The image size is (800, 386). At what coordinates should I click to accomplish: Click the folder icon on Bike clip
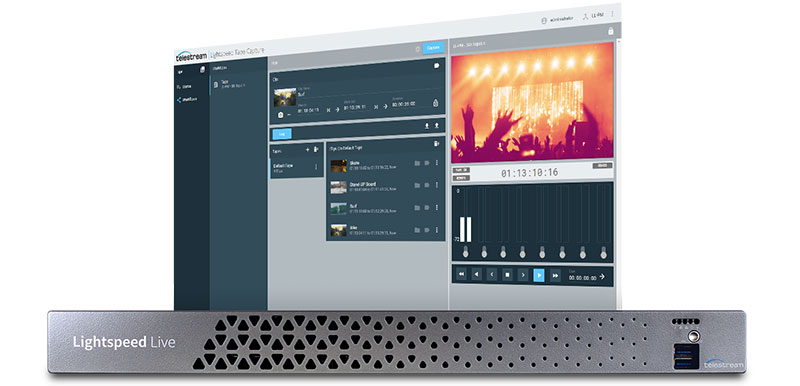417,230
